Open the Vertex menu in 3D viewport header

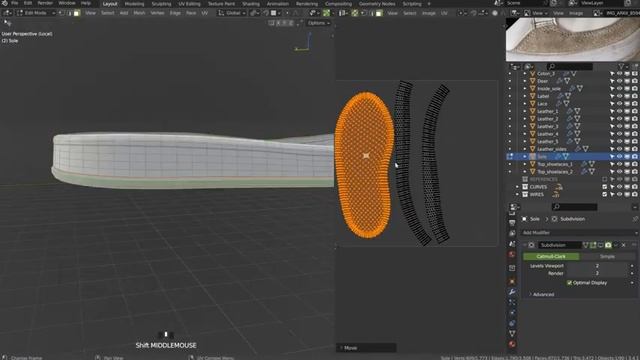157,13
